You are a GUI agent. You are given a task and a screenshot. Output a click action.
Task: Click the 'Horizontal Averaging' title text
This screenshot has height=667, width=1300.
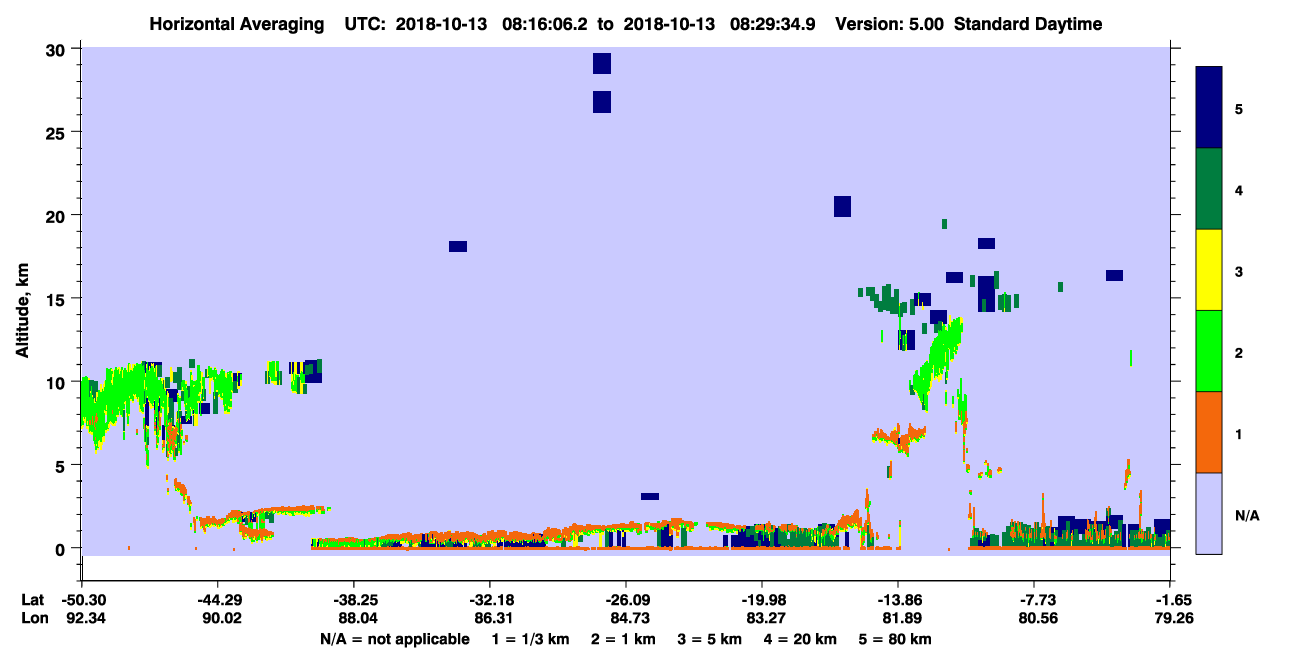[x=235, y=24]
